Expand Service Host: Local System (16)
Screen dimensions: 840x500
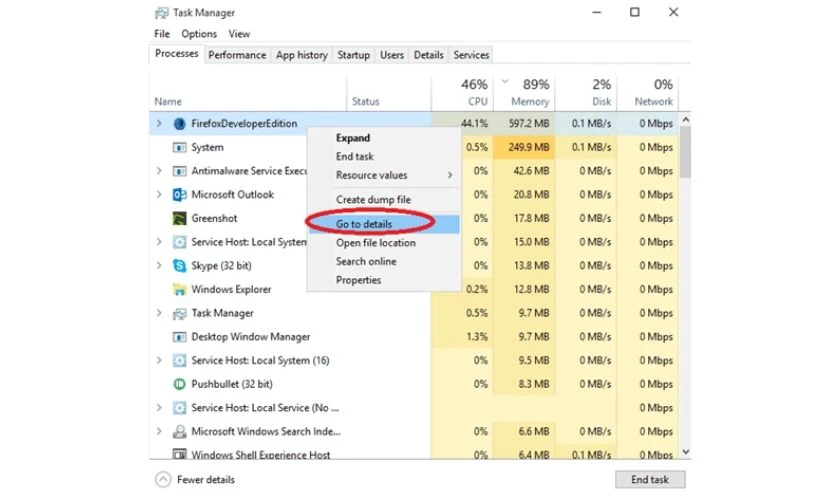pos(159,360)
